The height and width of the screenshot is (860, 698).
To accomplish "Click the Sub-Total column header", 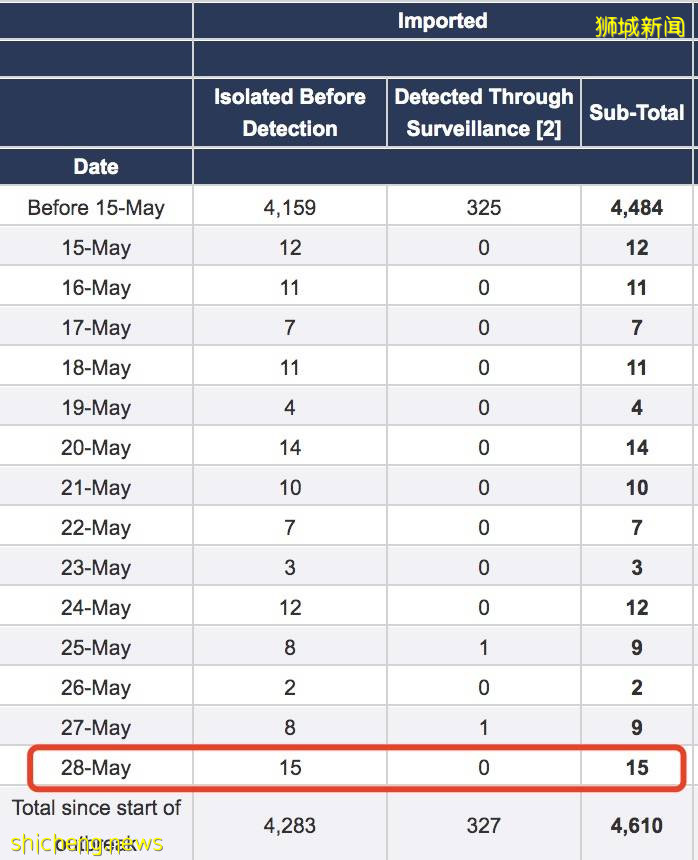I will [637, 112].
